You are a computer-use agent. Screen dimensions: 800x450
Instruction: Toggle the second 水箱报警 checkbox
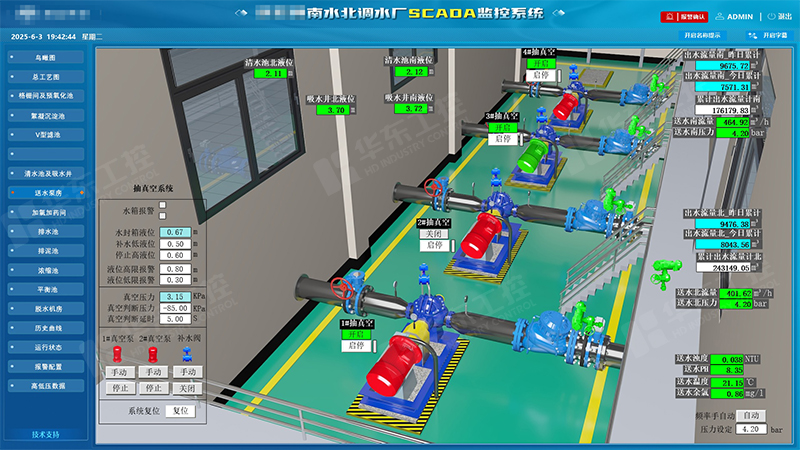[163, 217]
